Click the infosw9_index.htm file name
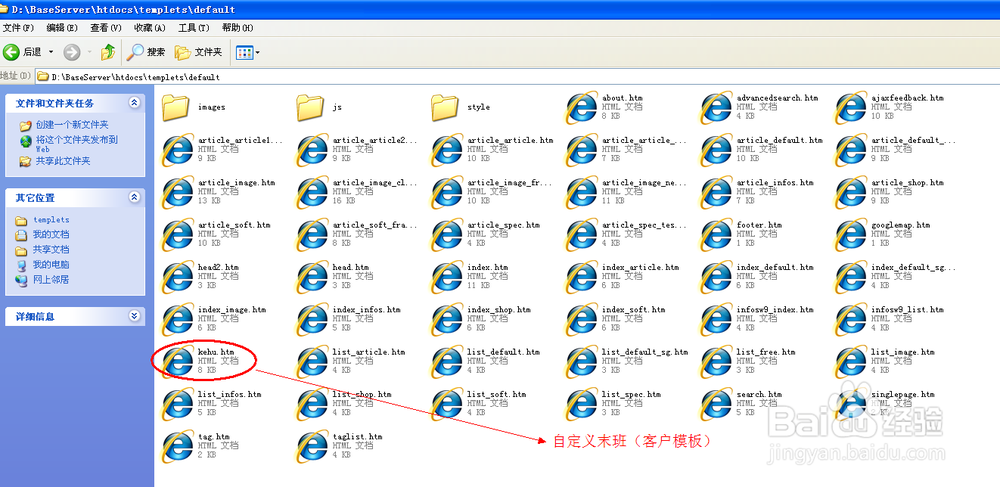 point(775,310)
